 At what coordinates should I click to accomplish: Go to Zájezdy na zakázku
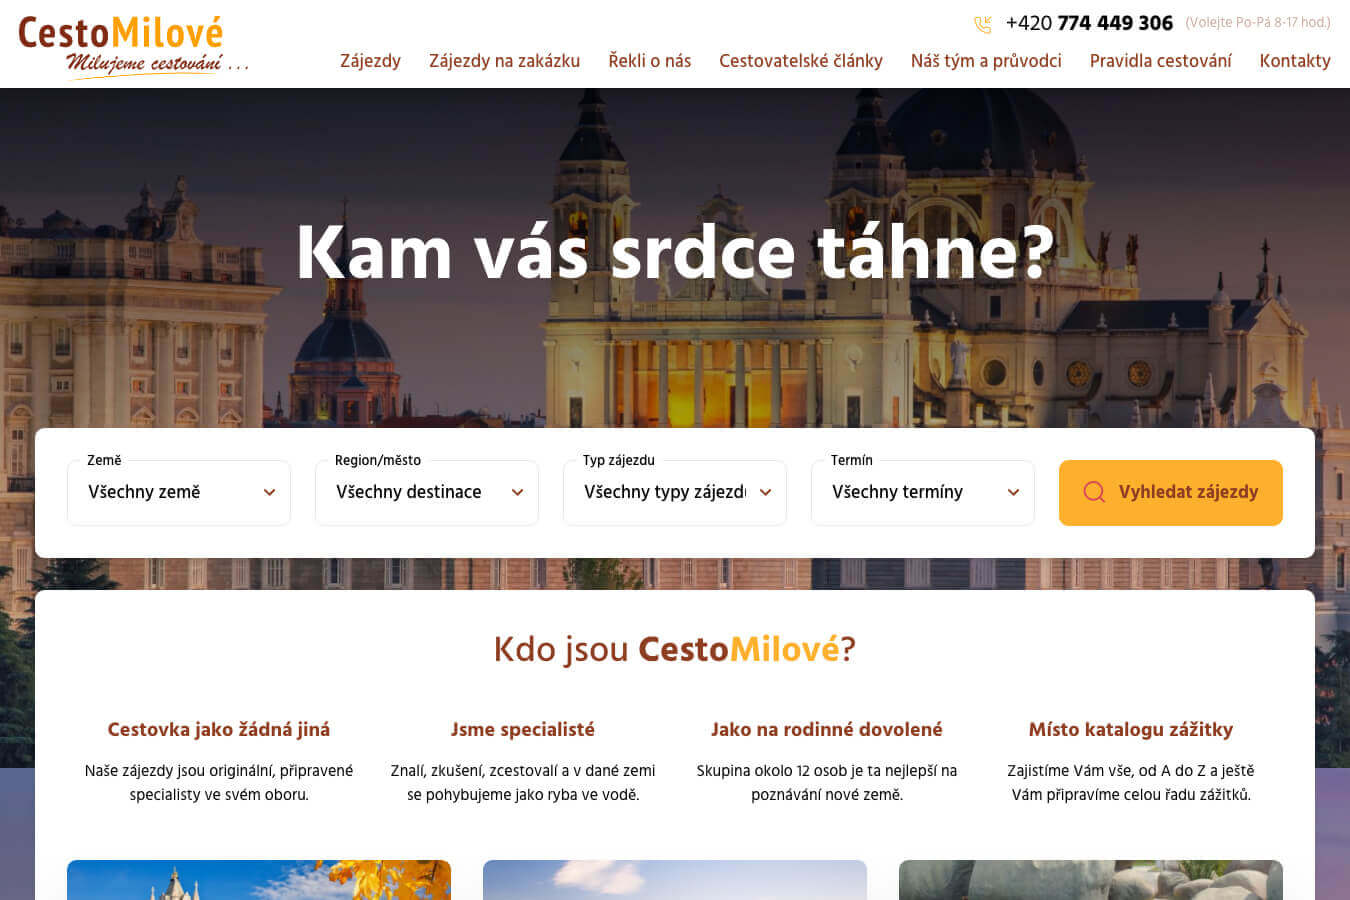coord(504,61)
